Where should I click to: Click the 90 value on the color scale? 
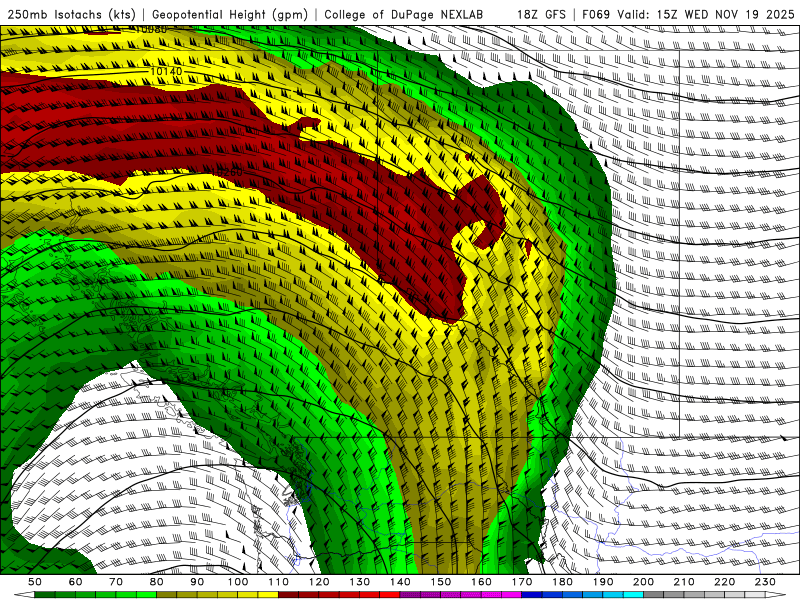197,582
